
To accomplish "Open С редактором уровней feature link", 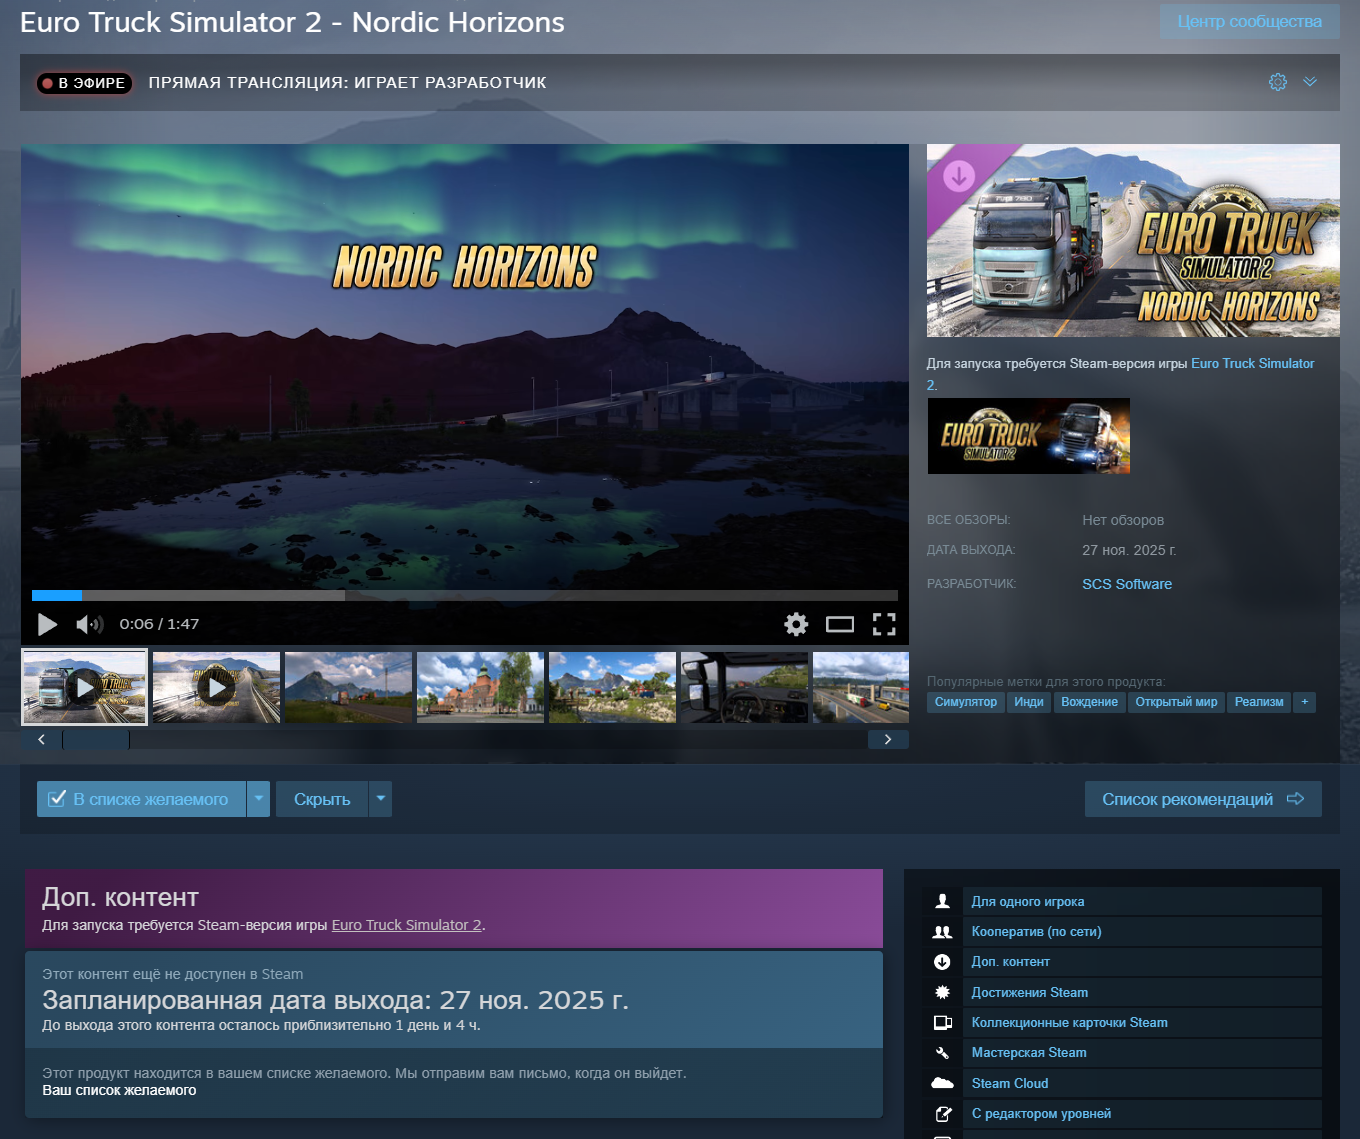I will [x=1042, y=1113].
